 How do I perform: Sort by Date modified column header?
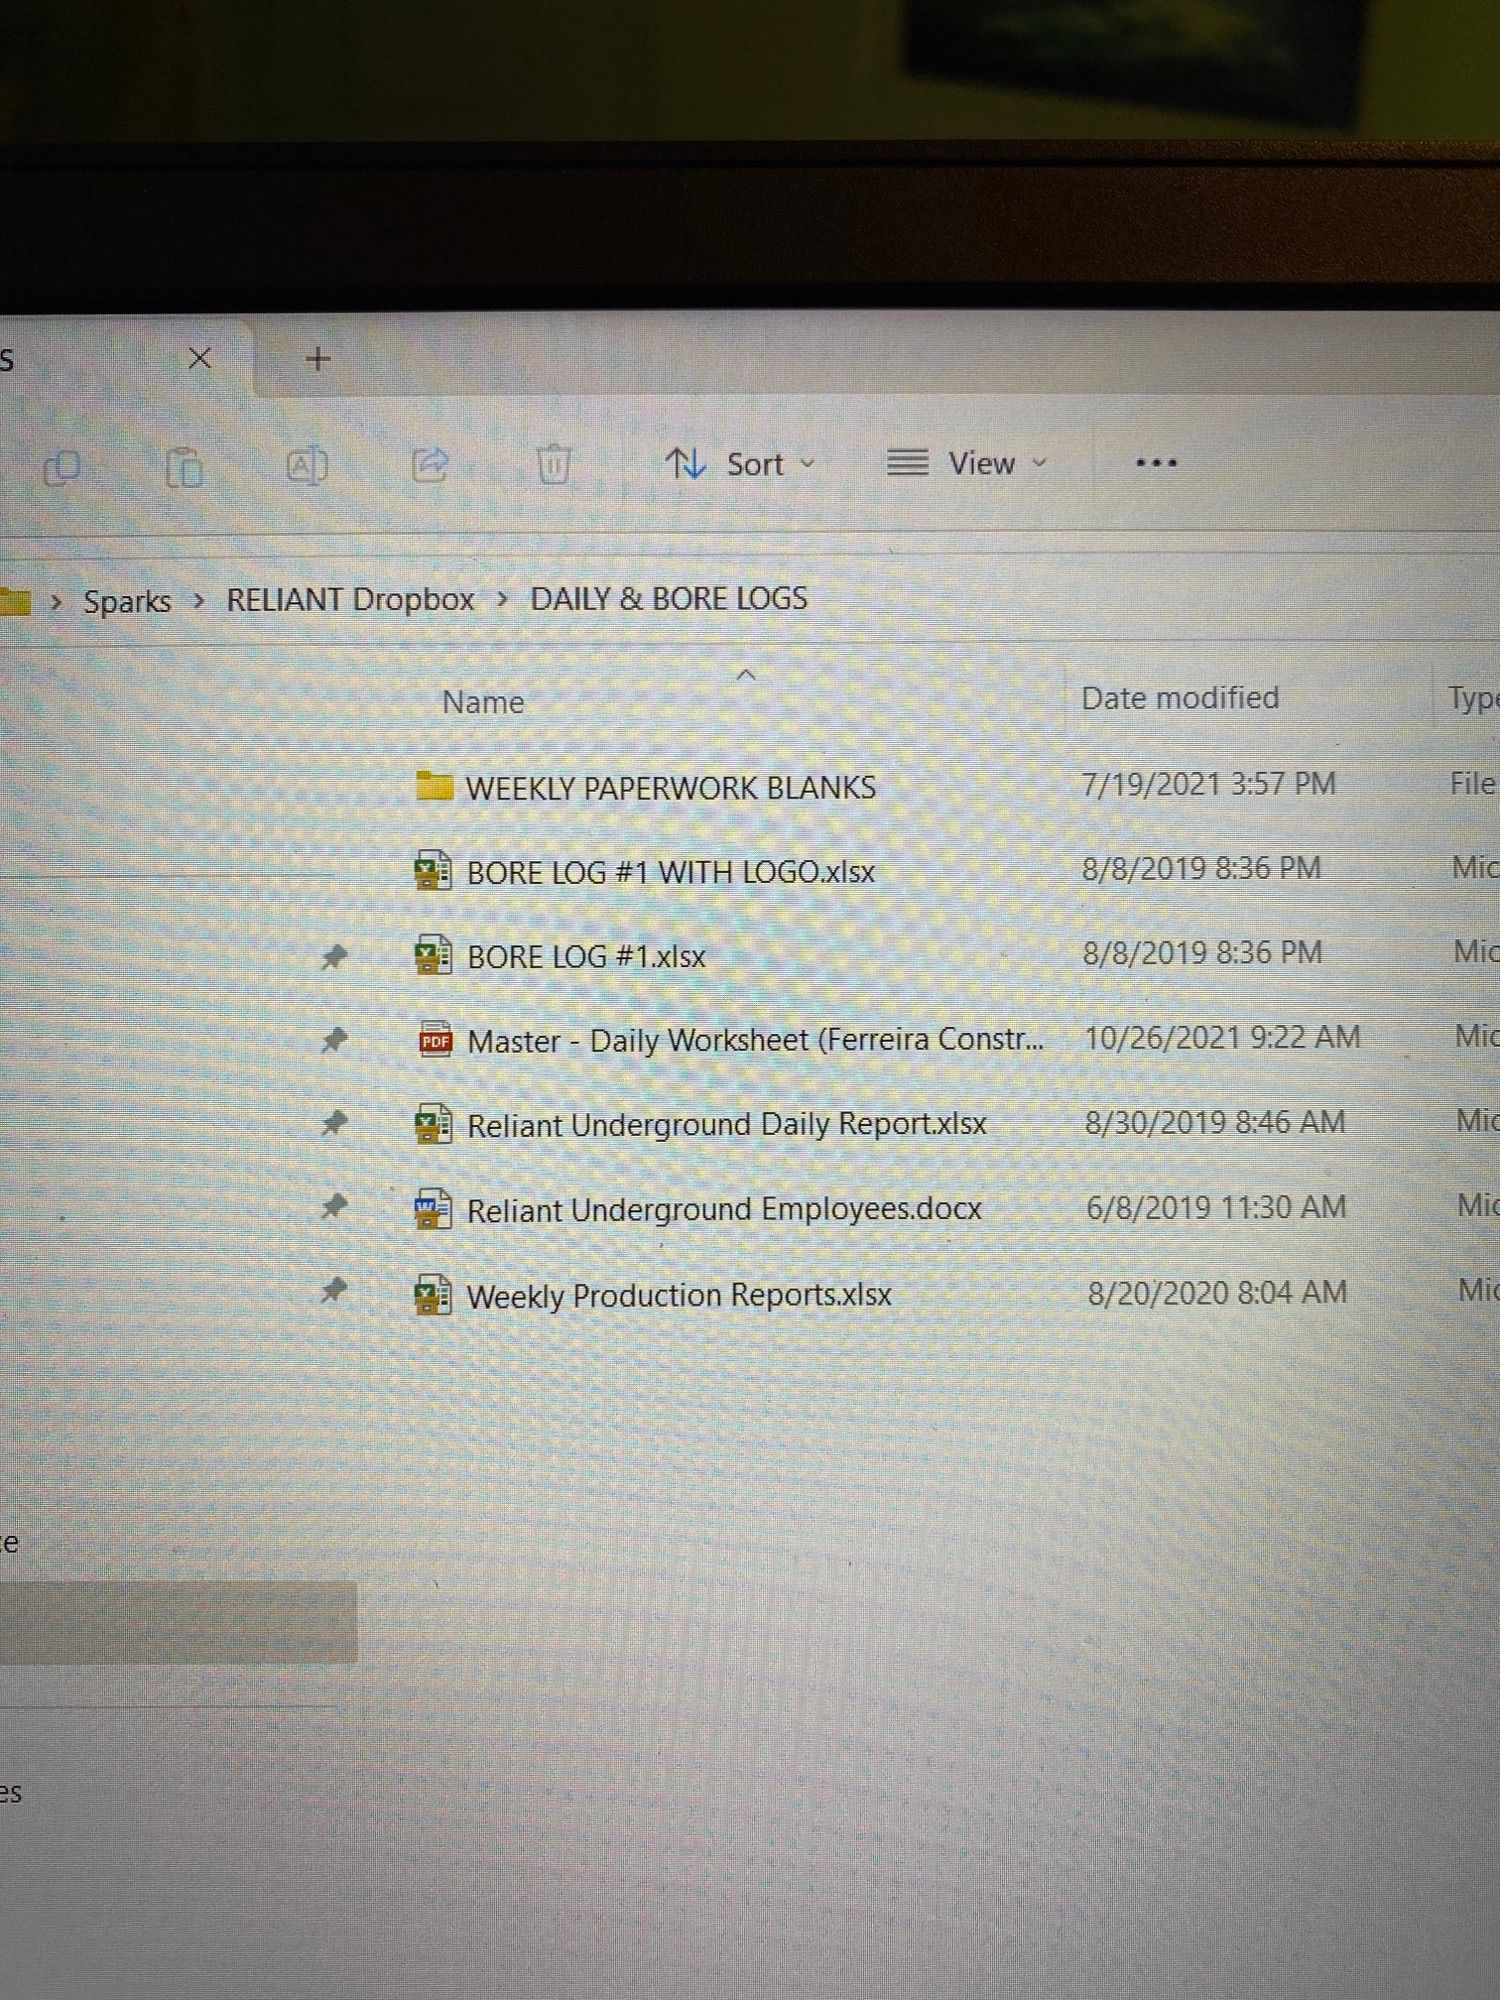point(1180,698)
